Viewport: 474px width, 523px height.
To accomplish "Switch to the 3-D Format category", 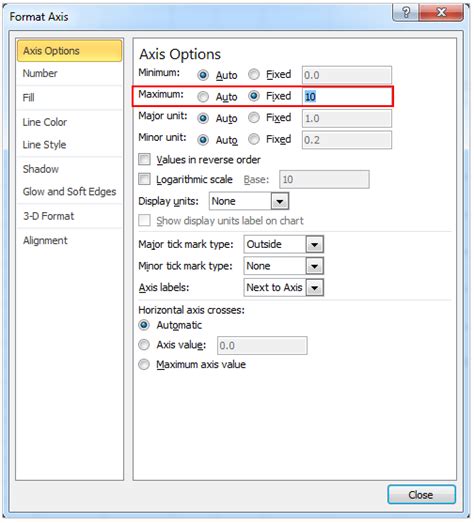I will (69, 216).
